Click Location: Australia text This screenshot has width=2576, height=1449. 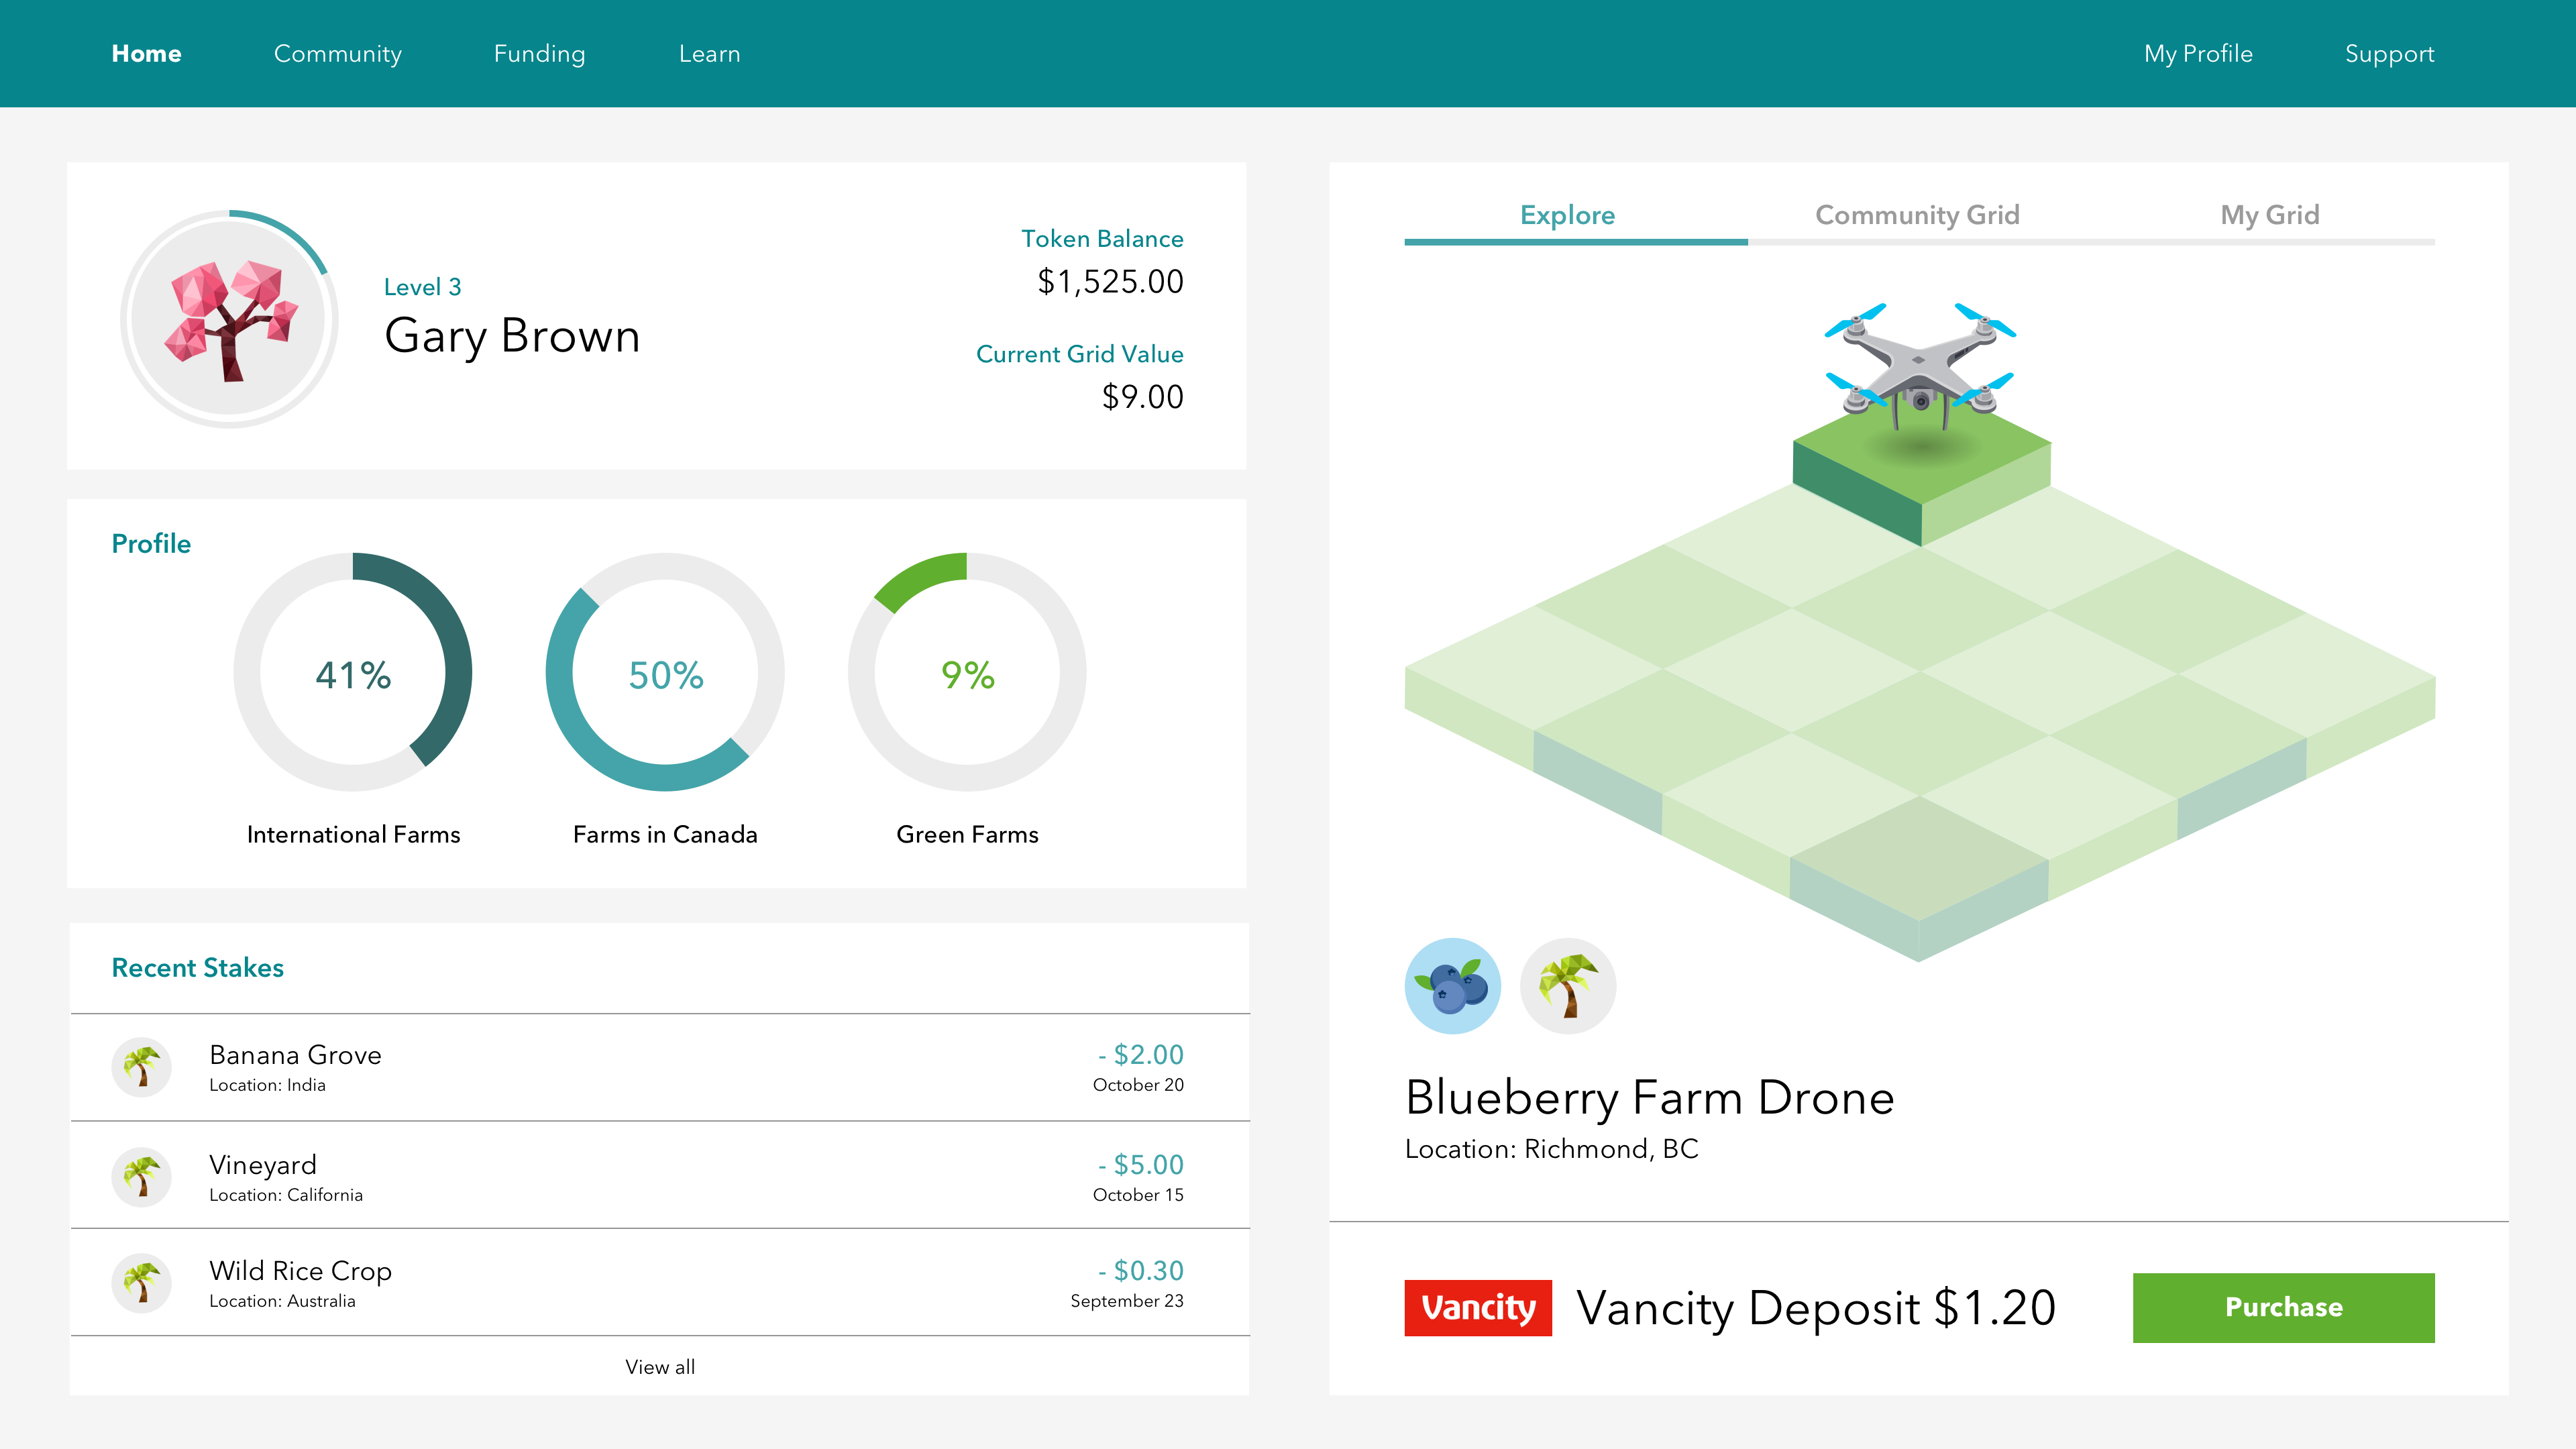pos(282,1301)
